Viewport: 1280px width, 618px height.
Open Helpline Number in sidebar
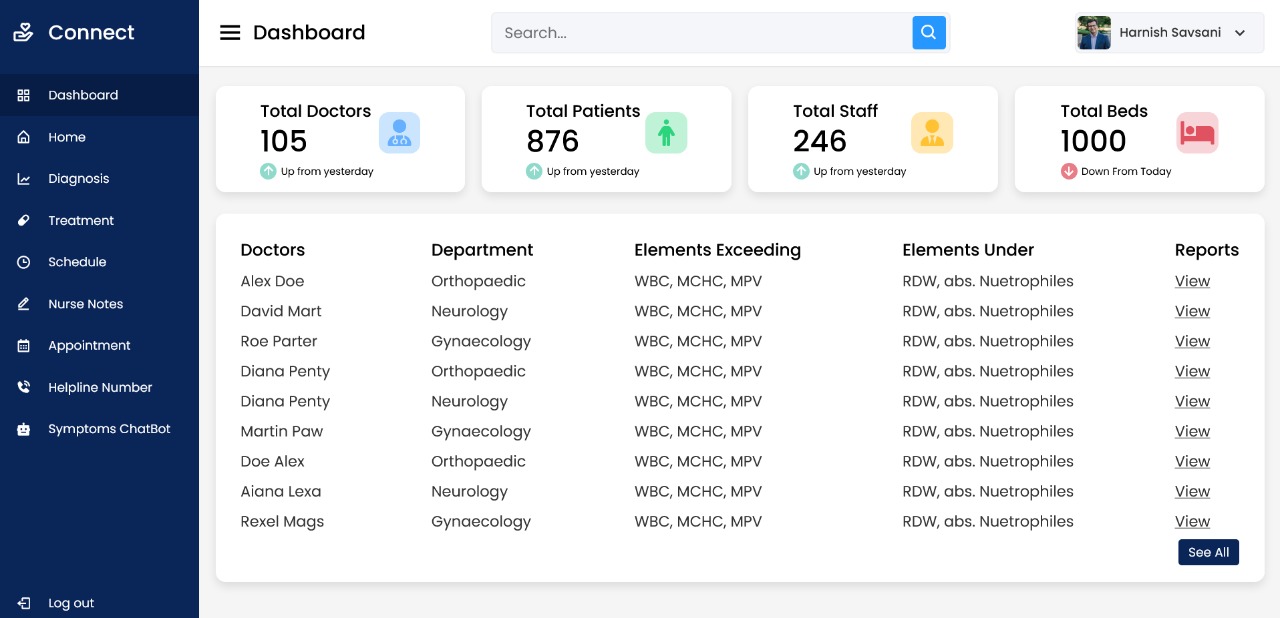(x=100, y=387)
